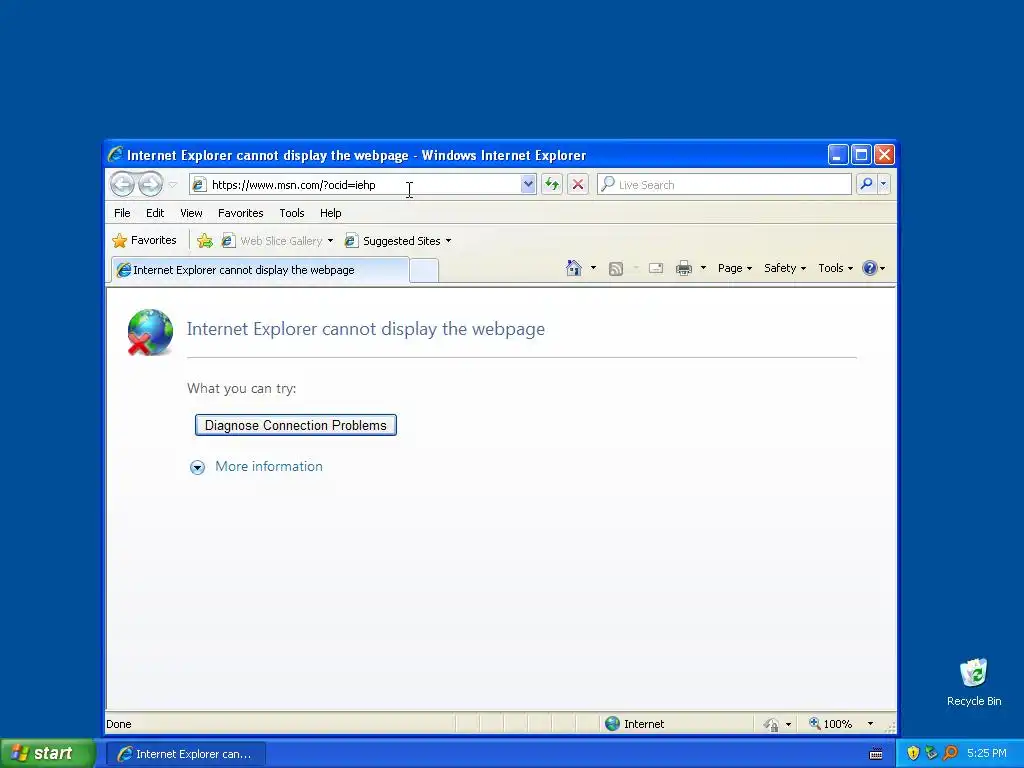Open the Security Center shield tray icon
1024x768 pixels.
pos(913,753)
